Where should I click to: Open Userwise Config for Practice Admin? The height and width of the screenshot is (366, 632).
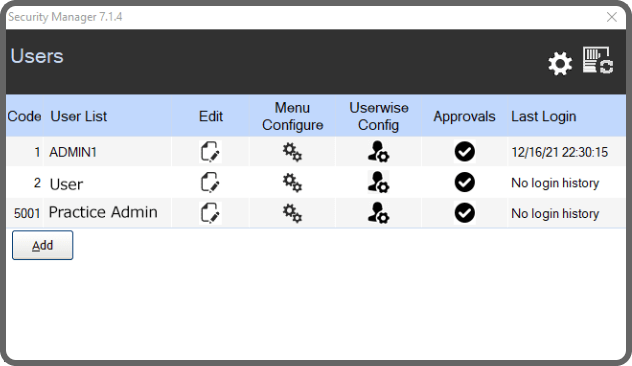(x=378, y=213)
